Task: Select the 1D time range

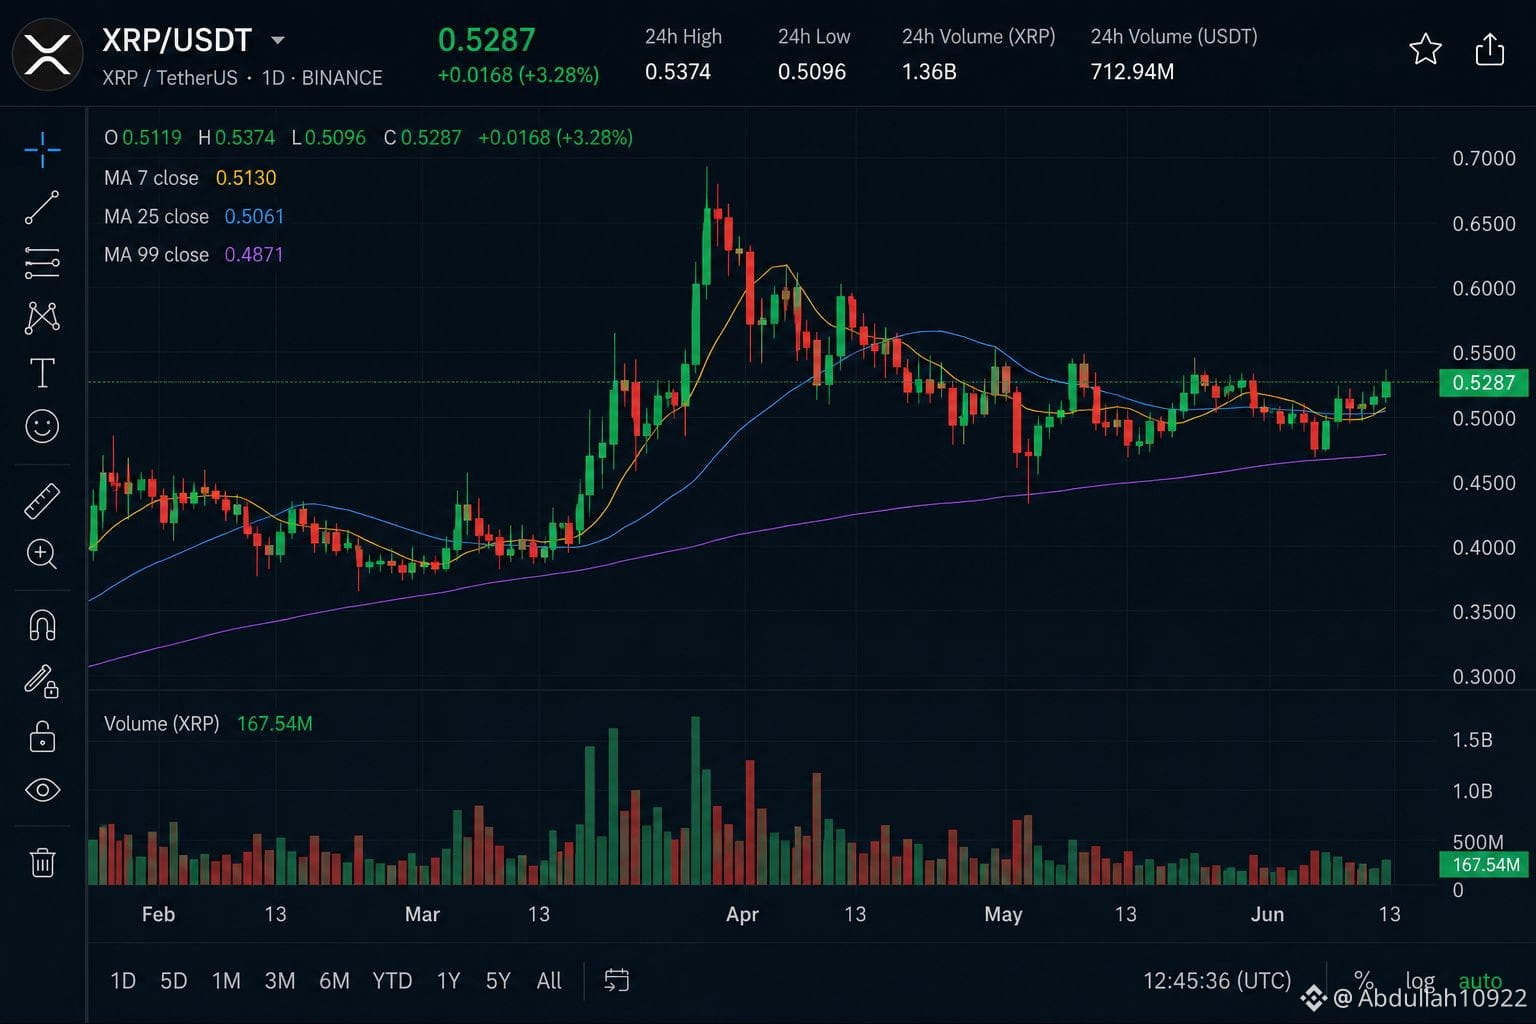Action: (123, 981)
